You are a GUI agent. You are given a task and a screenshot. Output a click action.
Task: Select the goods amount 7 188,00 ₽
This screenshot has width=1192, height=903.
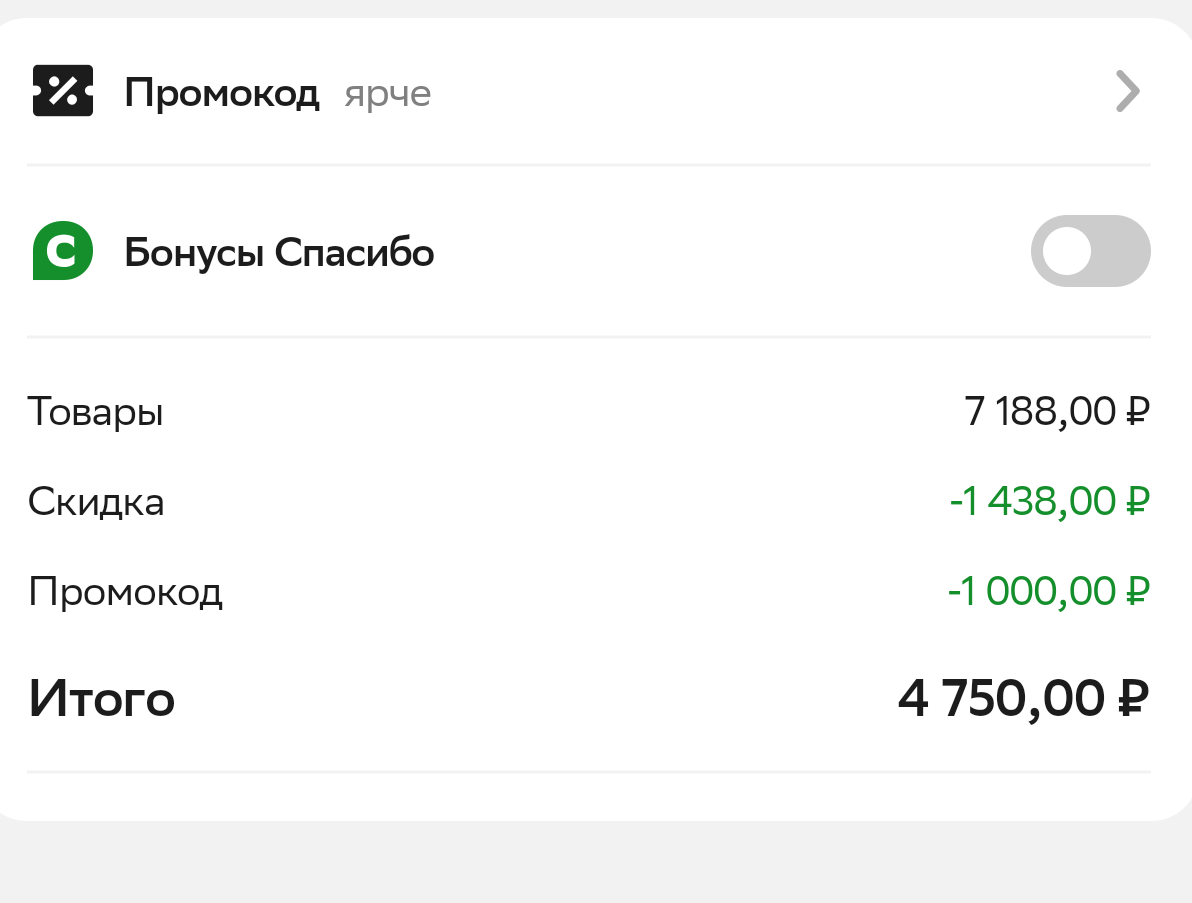tap(1057, 411)
